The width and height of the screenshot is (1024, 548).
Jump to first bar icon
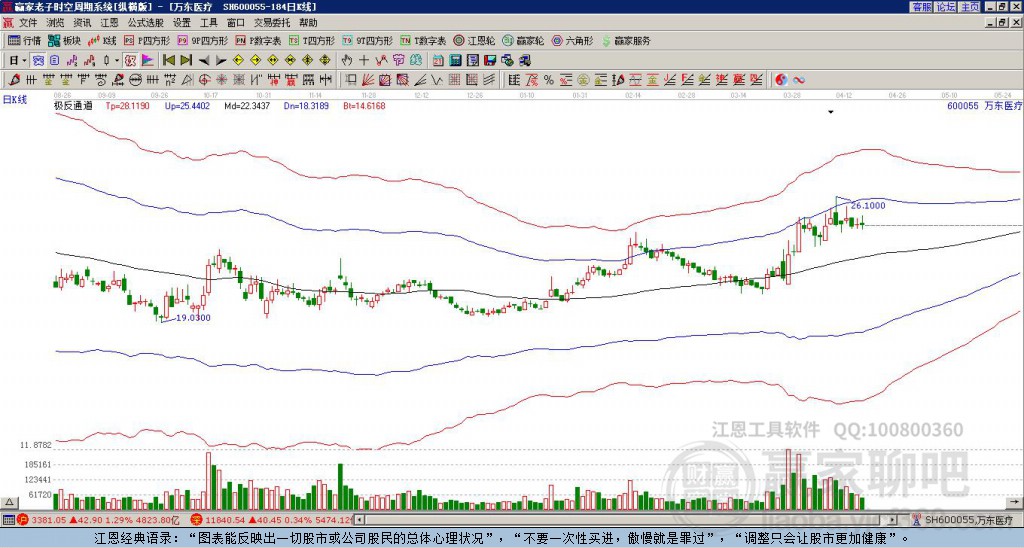(x=168, y=61)
